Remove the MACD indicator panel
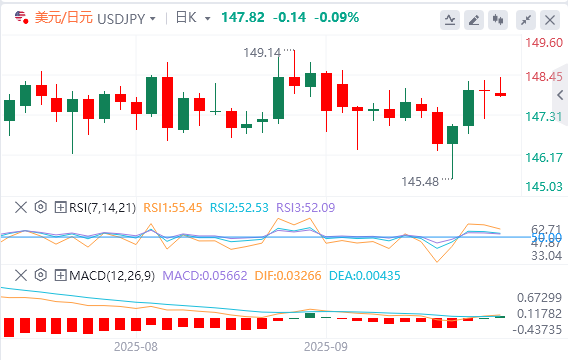Screen dimensions: 568x360 click(x=21, y=276)
